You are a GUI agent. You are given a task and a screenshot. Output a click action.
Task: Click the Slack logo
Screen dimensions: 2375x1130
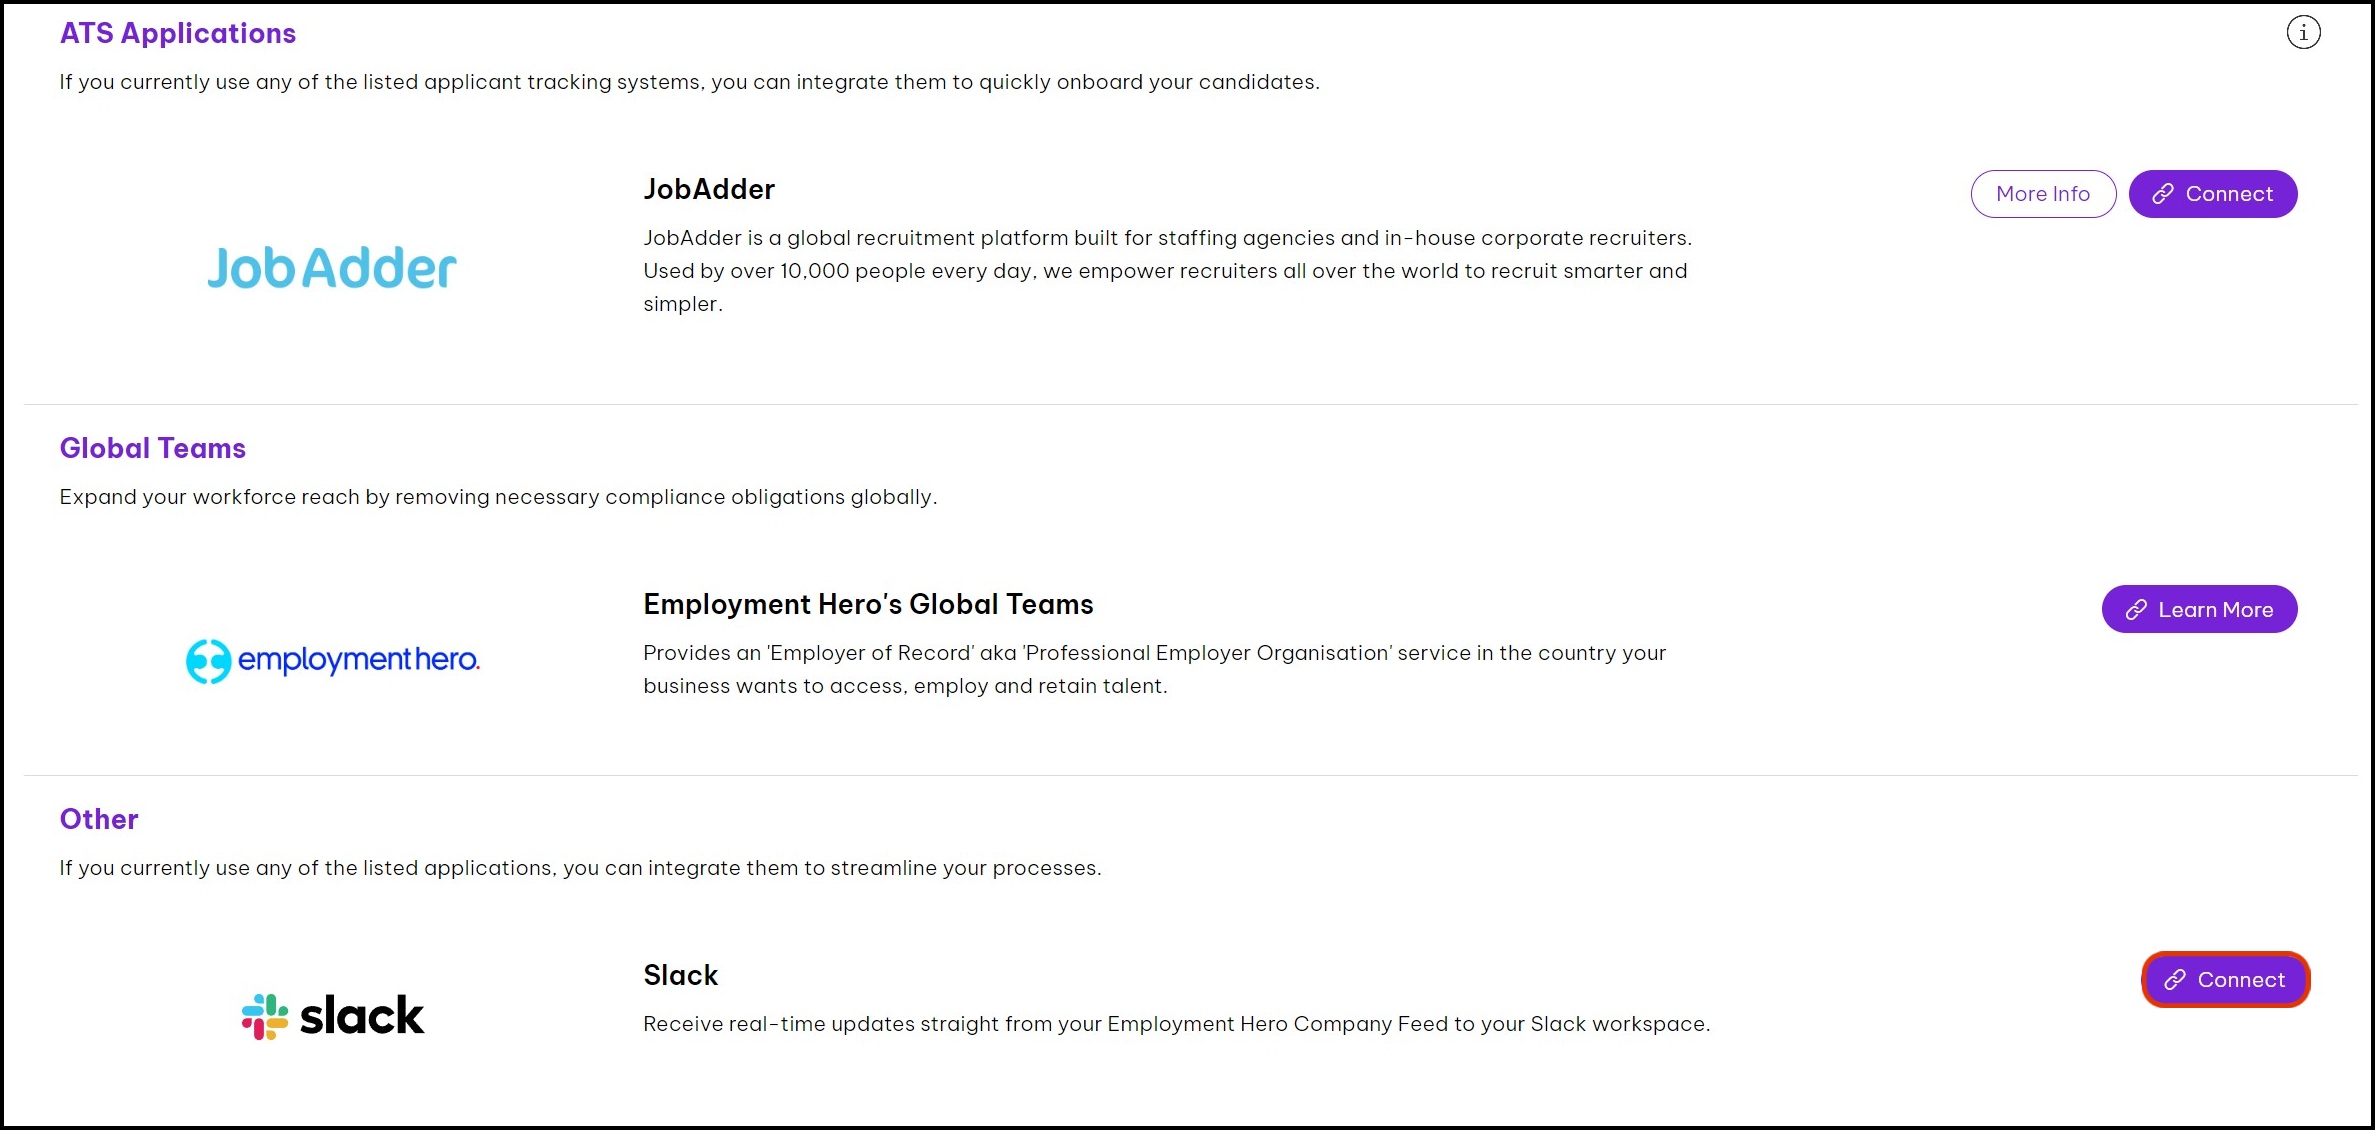(x=332, y=1016)
